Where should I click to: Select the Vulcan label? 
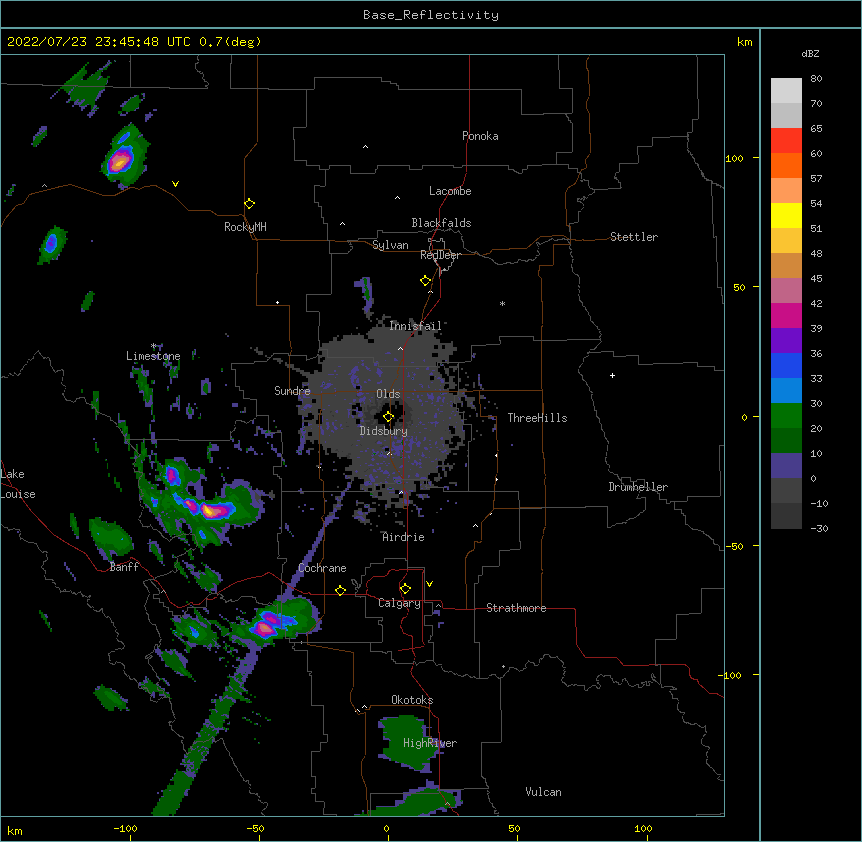(x=543, y=792)
